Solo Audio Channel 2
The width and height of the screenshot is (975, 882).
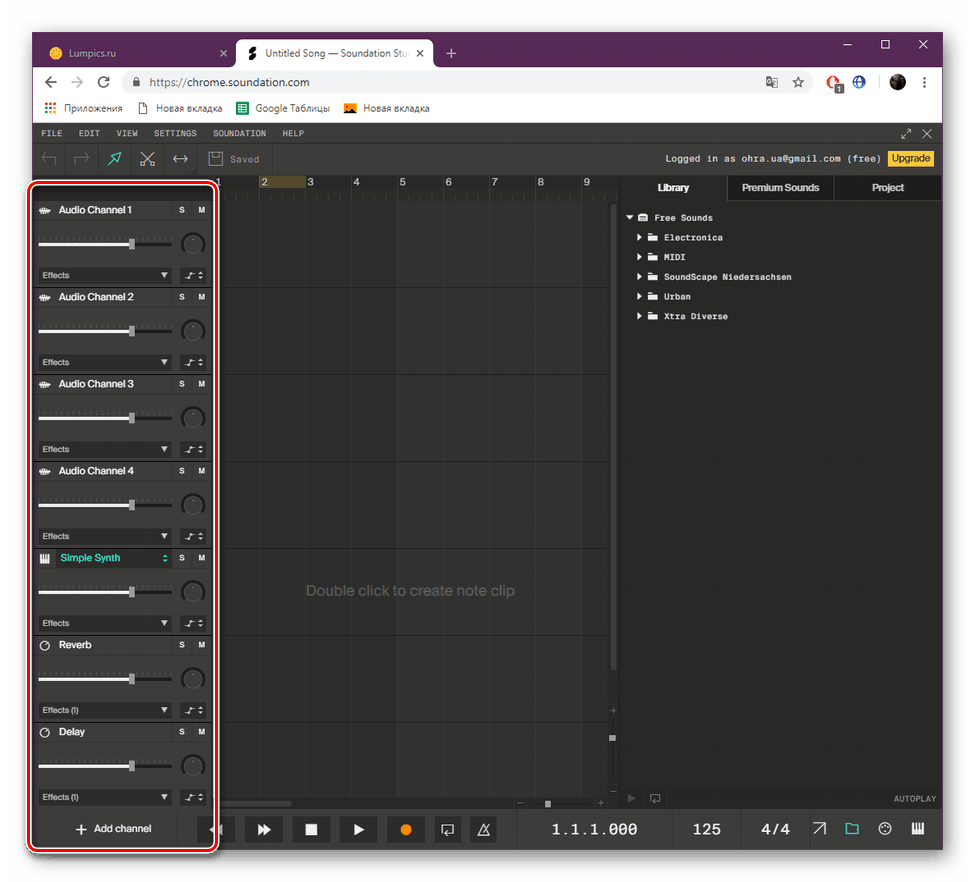182,297
